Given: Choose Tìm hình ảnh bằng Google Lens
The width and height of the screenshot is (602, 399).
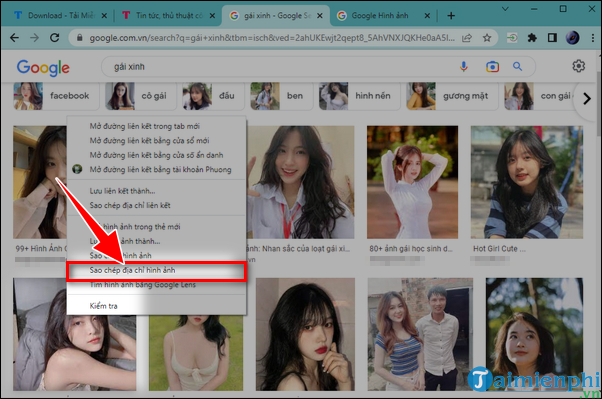Looking at the screenshot, I should [x=156, y=285].
